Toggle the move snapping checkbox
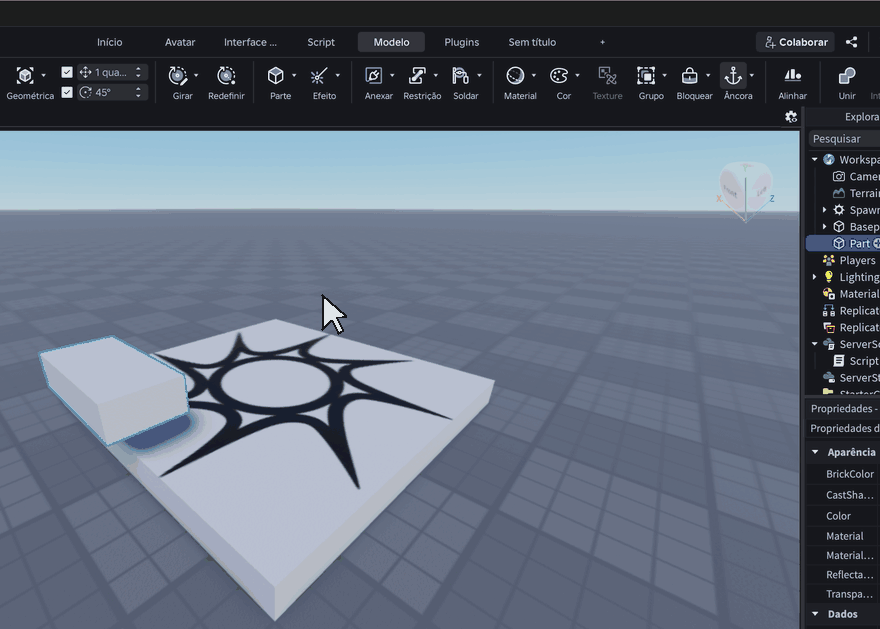 coord(67,72)
